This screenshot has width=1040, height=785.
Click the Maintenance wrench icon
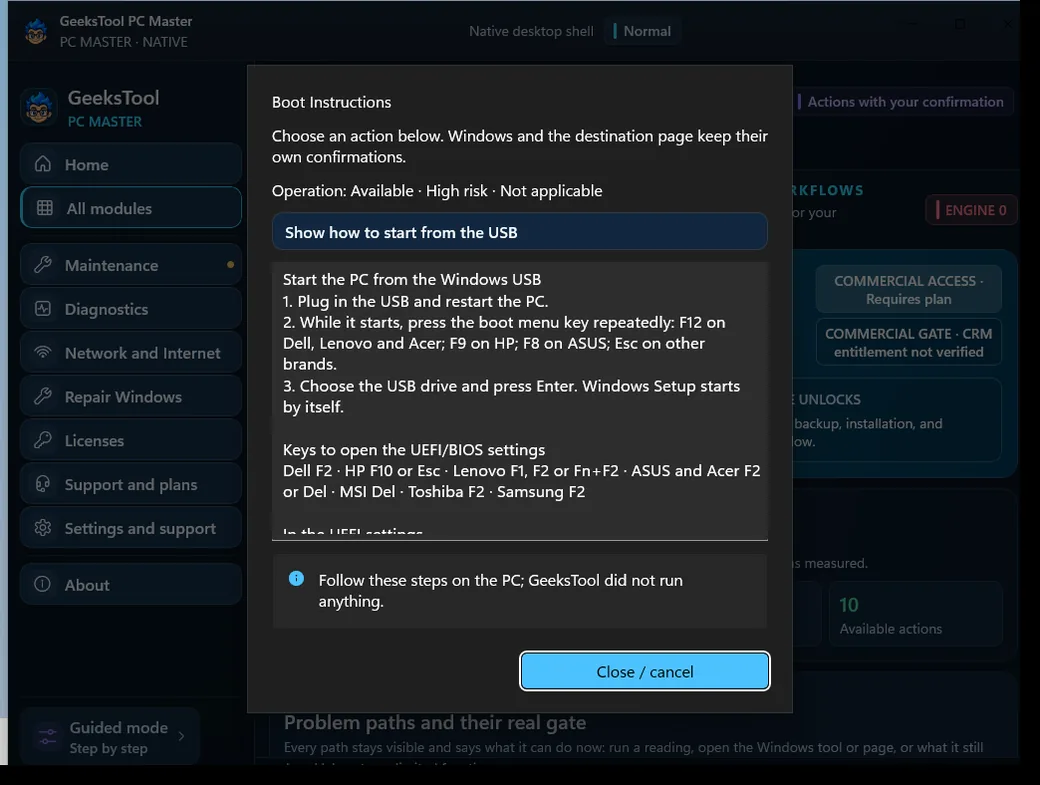[x=43, y=265]
